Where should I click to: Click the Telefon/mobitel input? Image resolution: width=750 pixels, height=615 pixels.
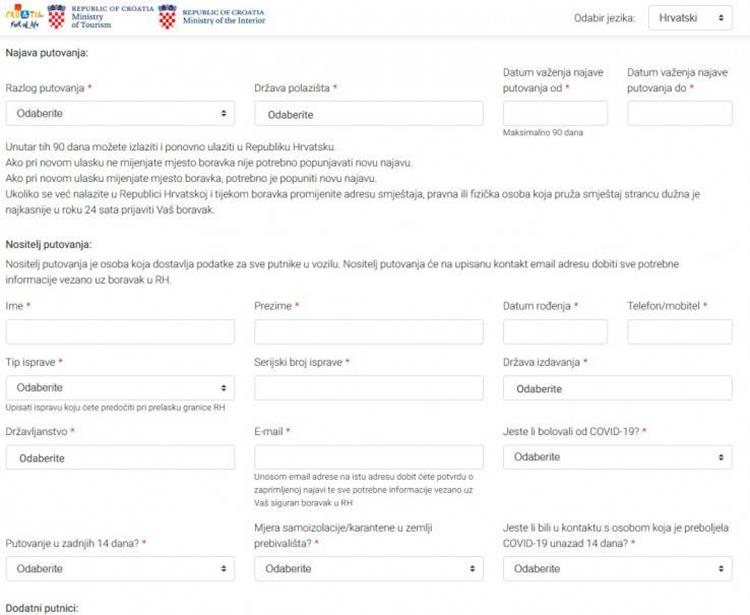point(679,332)
